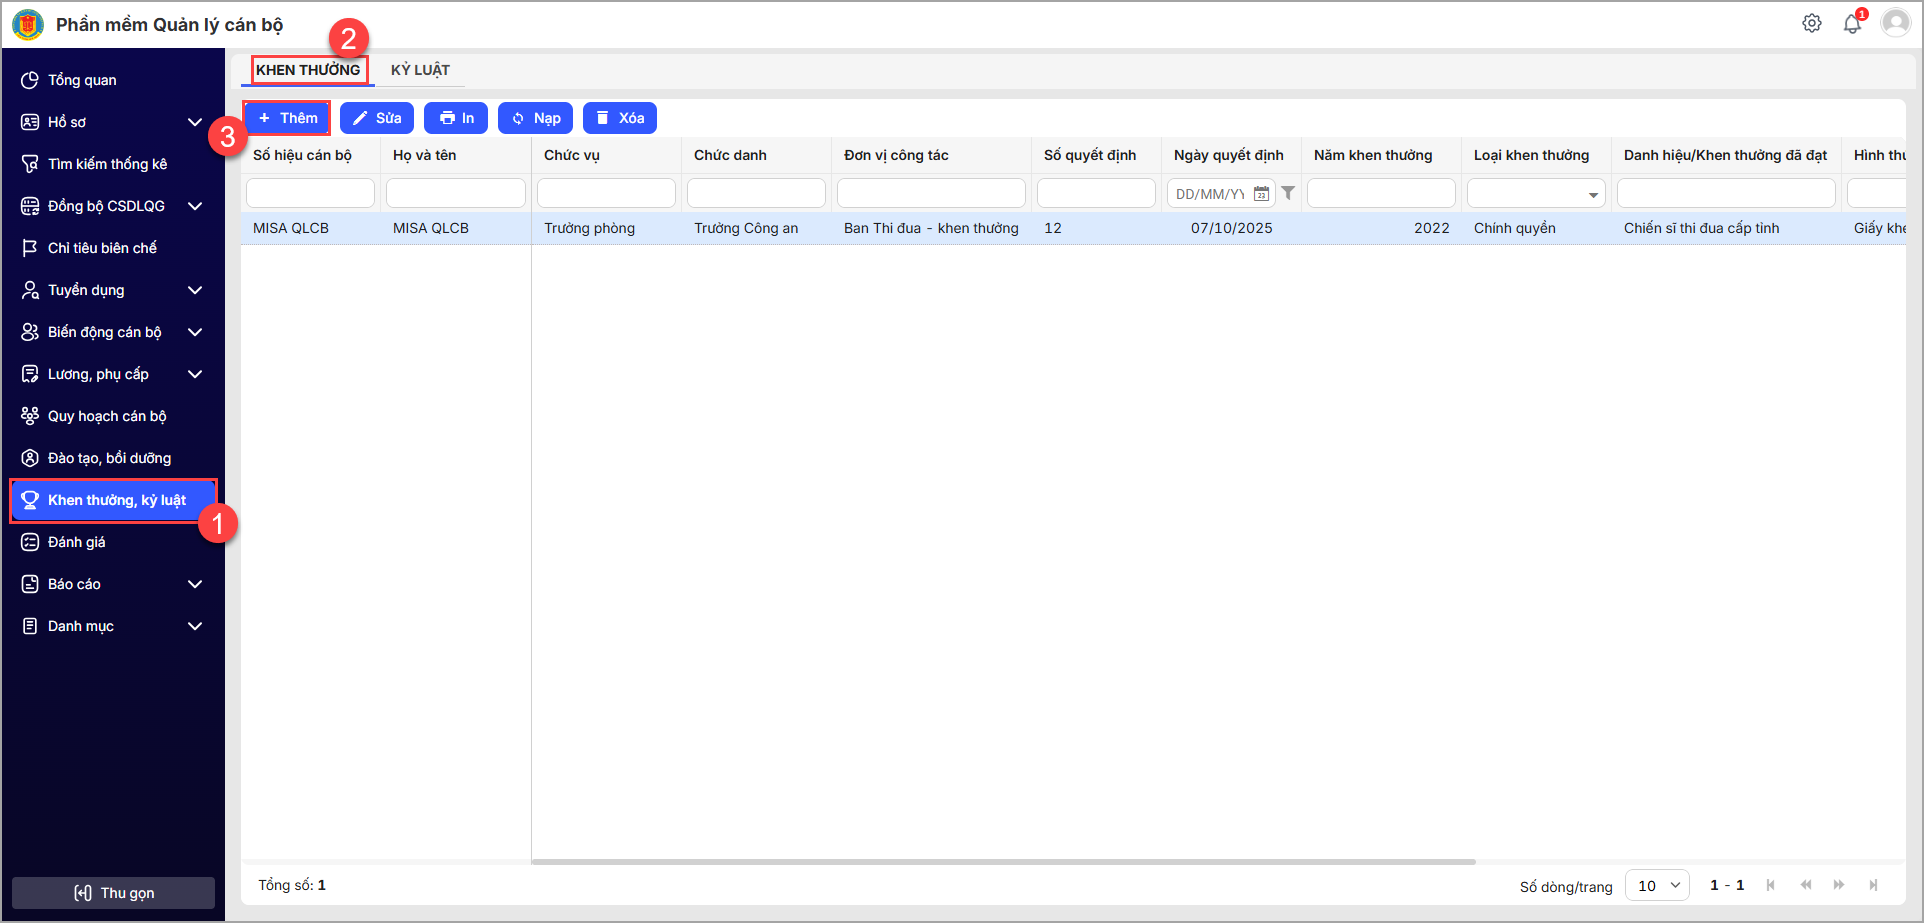Click the Họ và tên filter field
Image resolution: width=1924 pixels, height=923 pixels.
455,193
